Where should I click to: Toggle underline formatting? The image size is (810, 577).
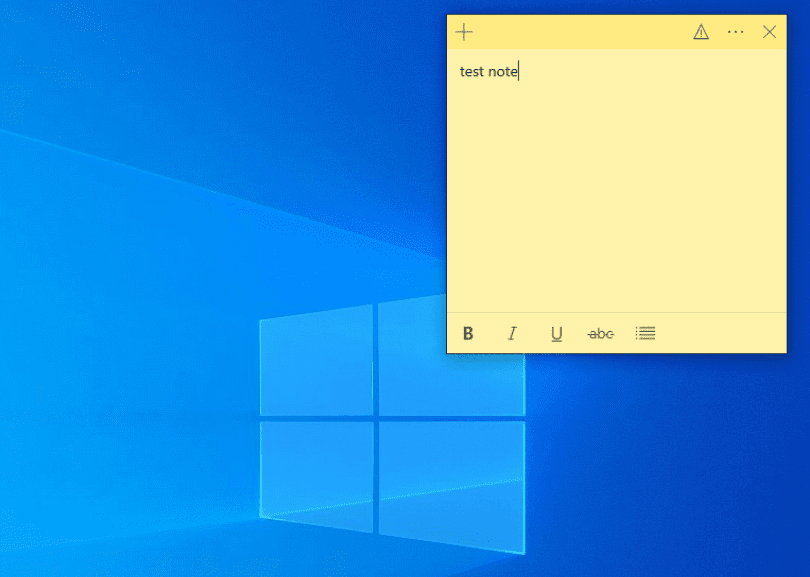coord(556,334)
